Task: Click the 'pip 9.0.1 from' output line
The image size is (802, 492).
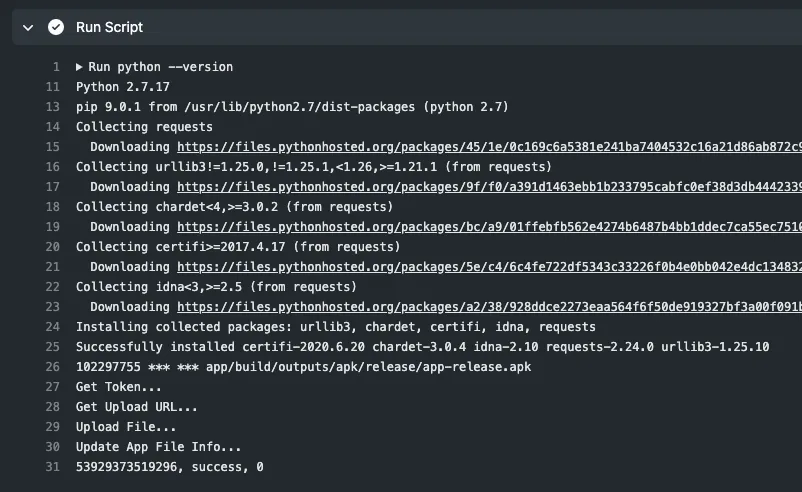Action: tap(292, 107)
